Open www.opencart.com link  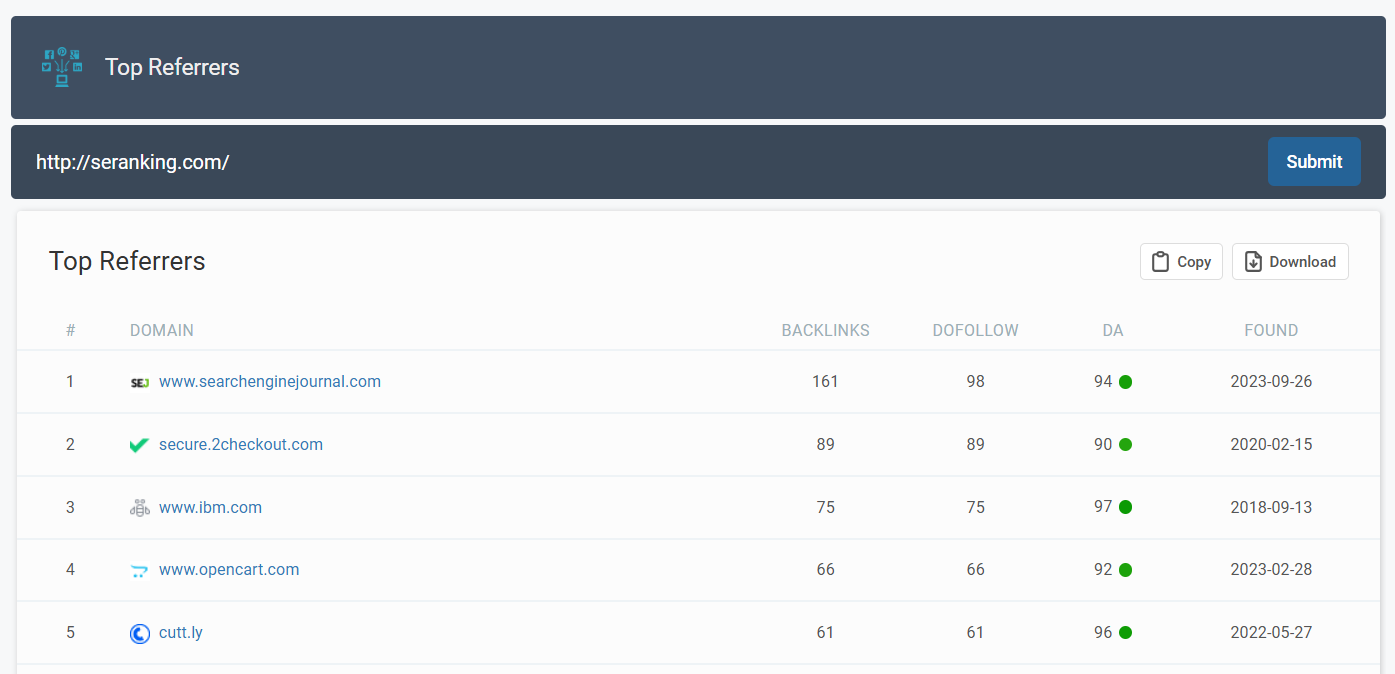(x=229, y=570)
